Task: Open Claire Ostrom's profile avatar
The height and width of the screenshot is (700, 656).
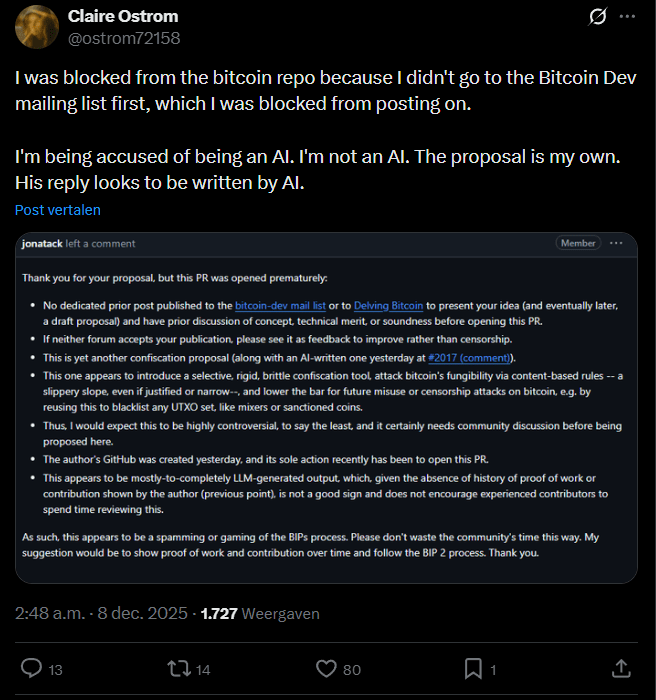Action: 37,27
